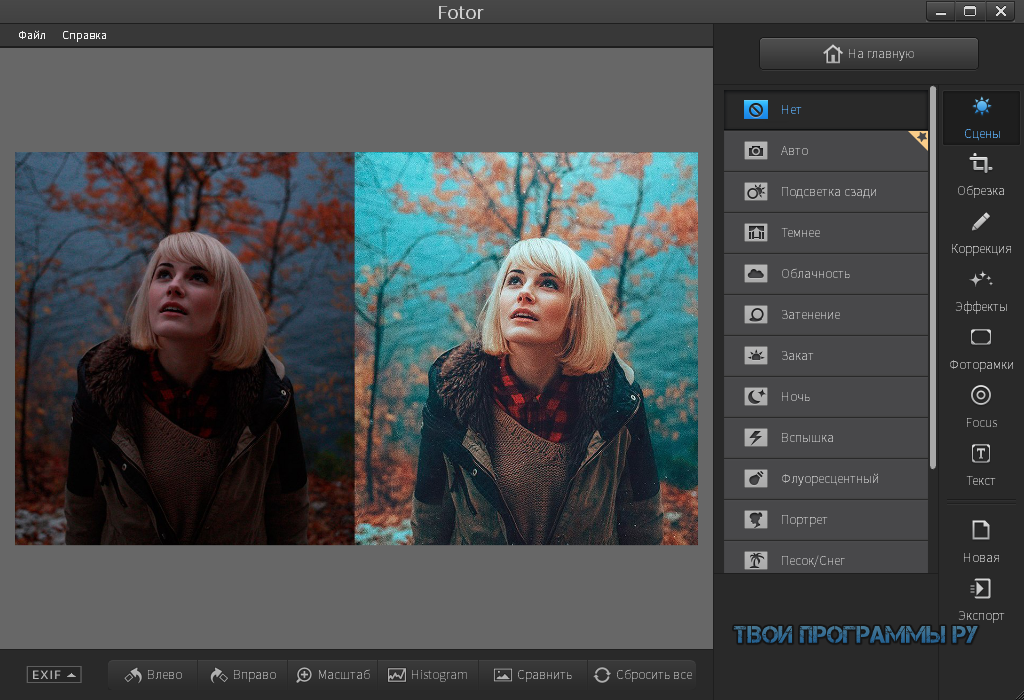Create a new file with Новая

[x=980, y=541]
